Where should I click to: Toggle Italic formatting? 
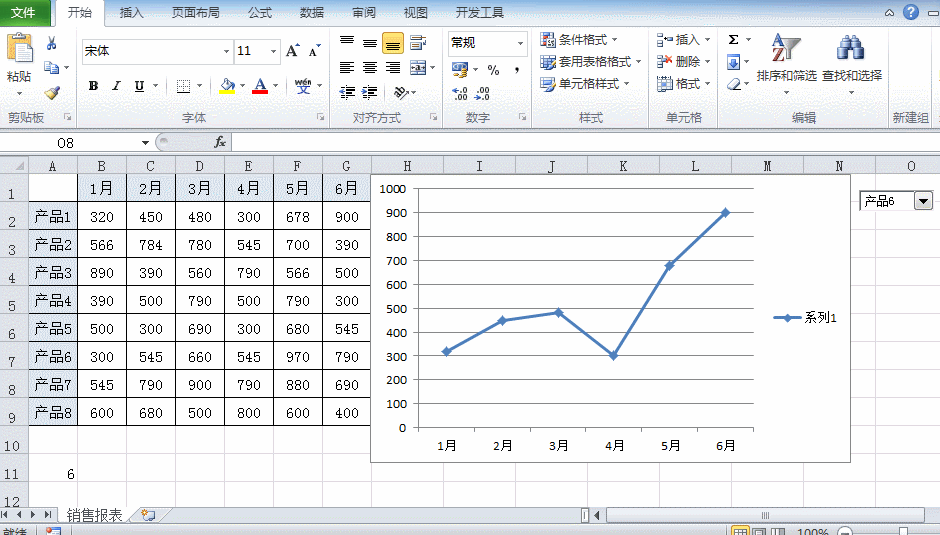pyautogui.click(x=116, y=86)
